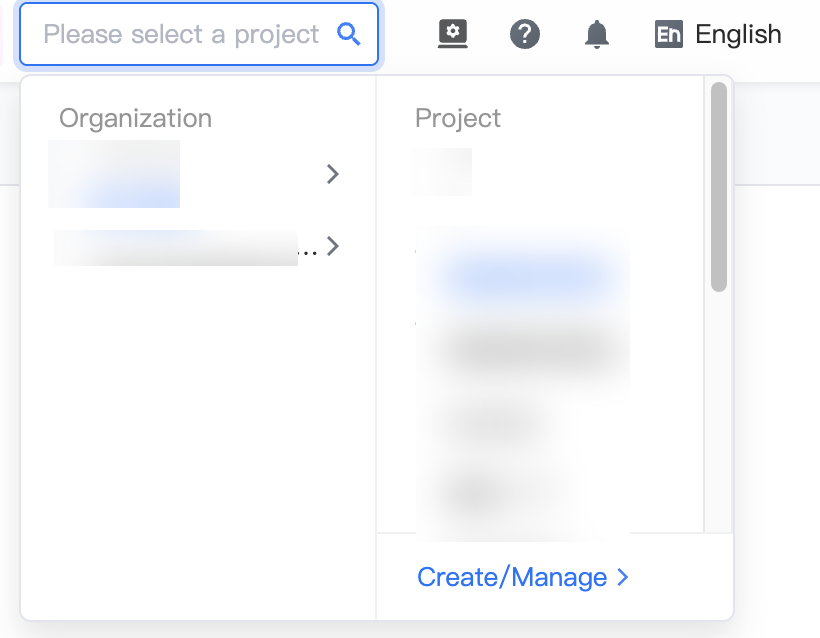Screen dimensions: 820x638
Task: Click the Project column header
Action: coord(458,118)
